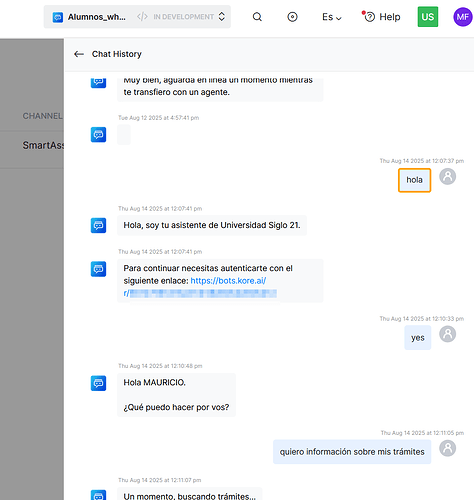Click the Hola, soy tu asistente message

click(x=212, y=225)
